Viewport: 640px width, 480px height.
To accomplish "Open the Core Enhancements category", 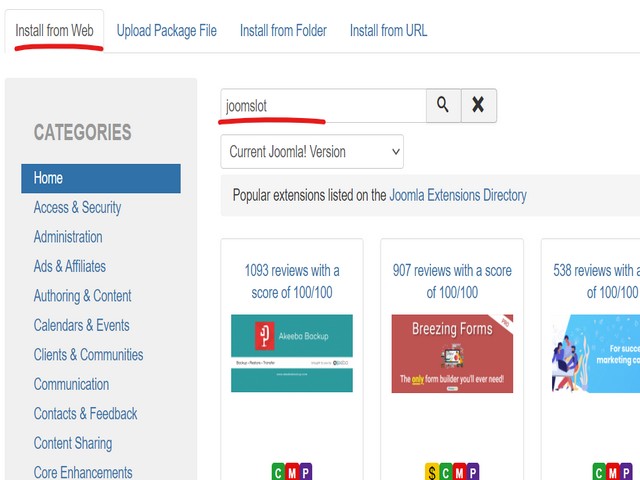I will pyautogui.click(x=83, y=472).
